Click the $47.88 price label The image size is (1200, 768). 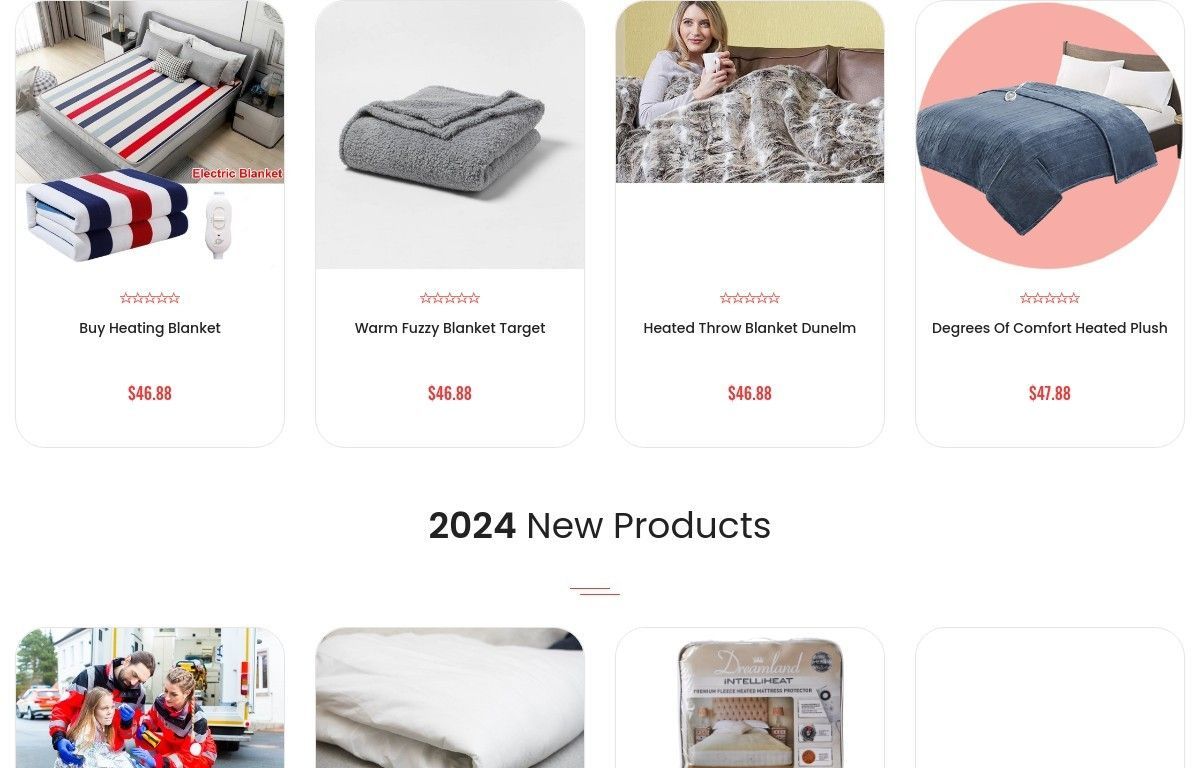click(1050, 393)
